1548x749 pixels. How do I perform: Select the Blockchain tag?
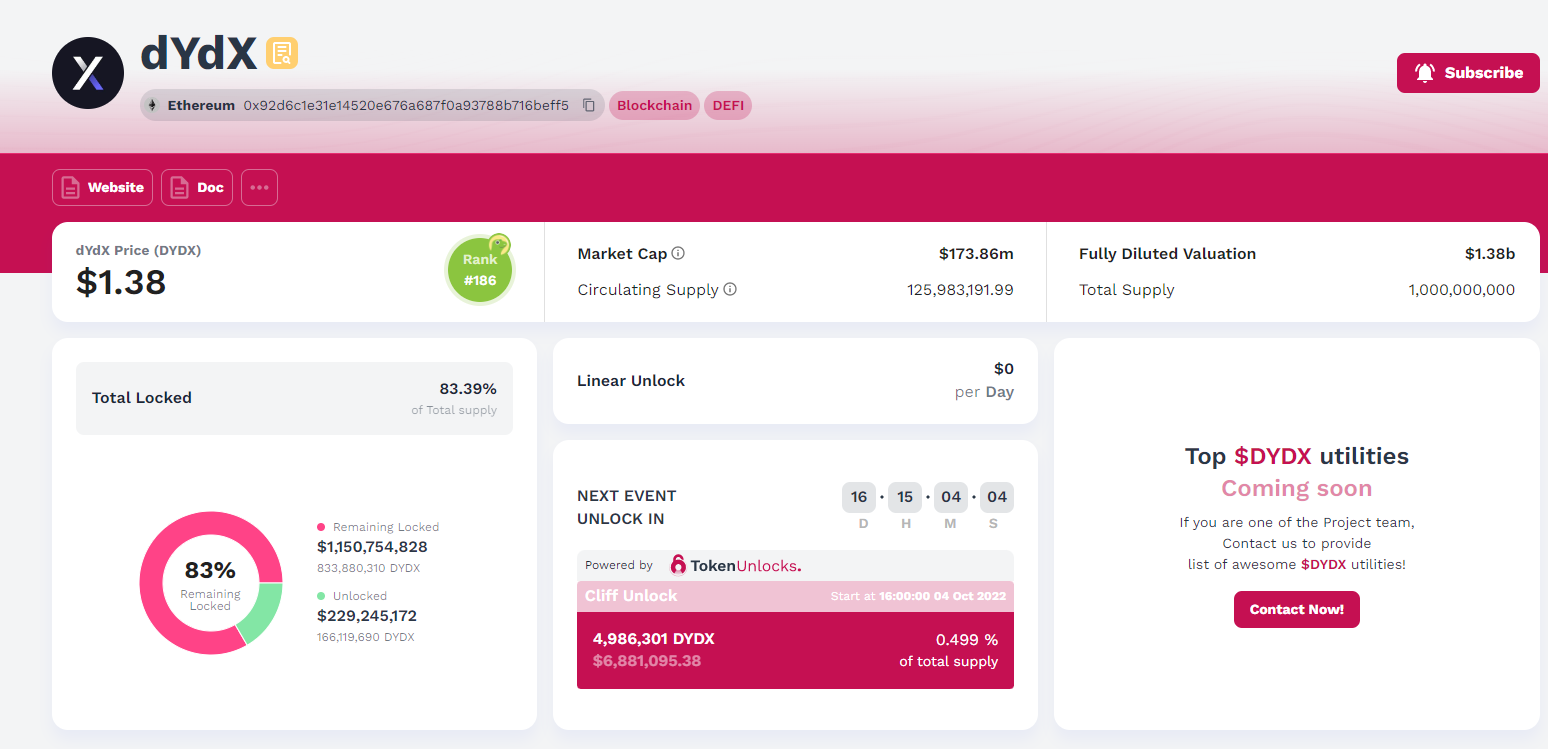(654, 105)
